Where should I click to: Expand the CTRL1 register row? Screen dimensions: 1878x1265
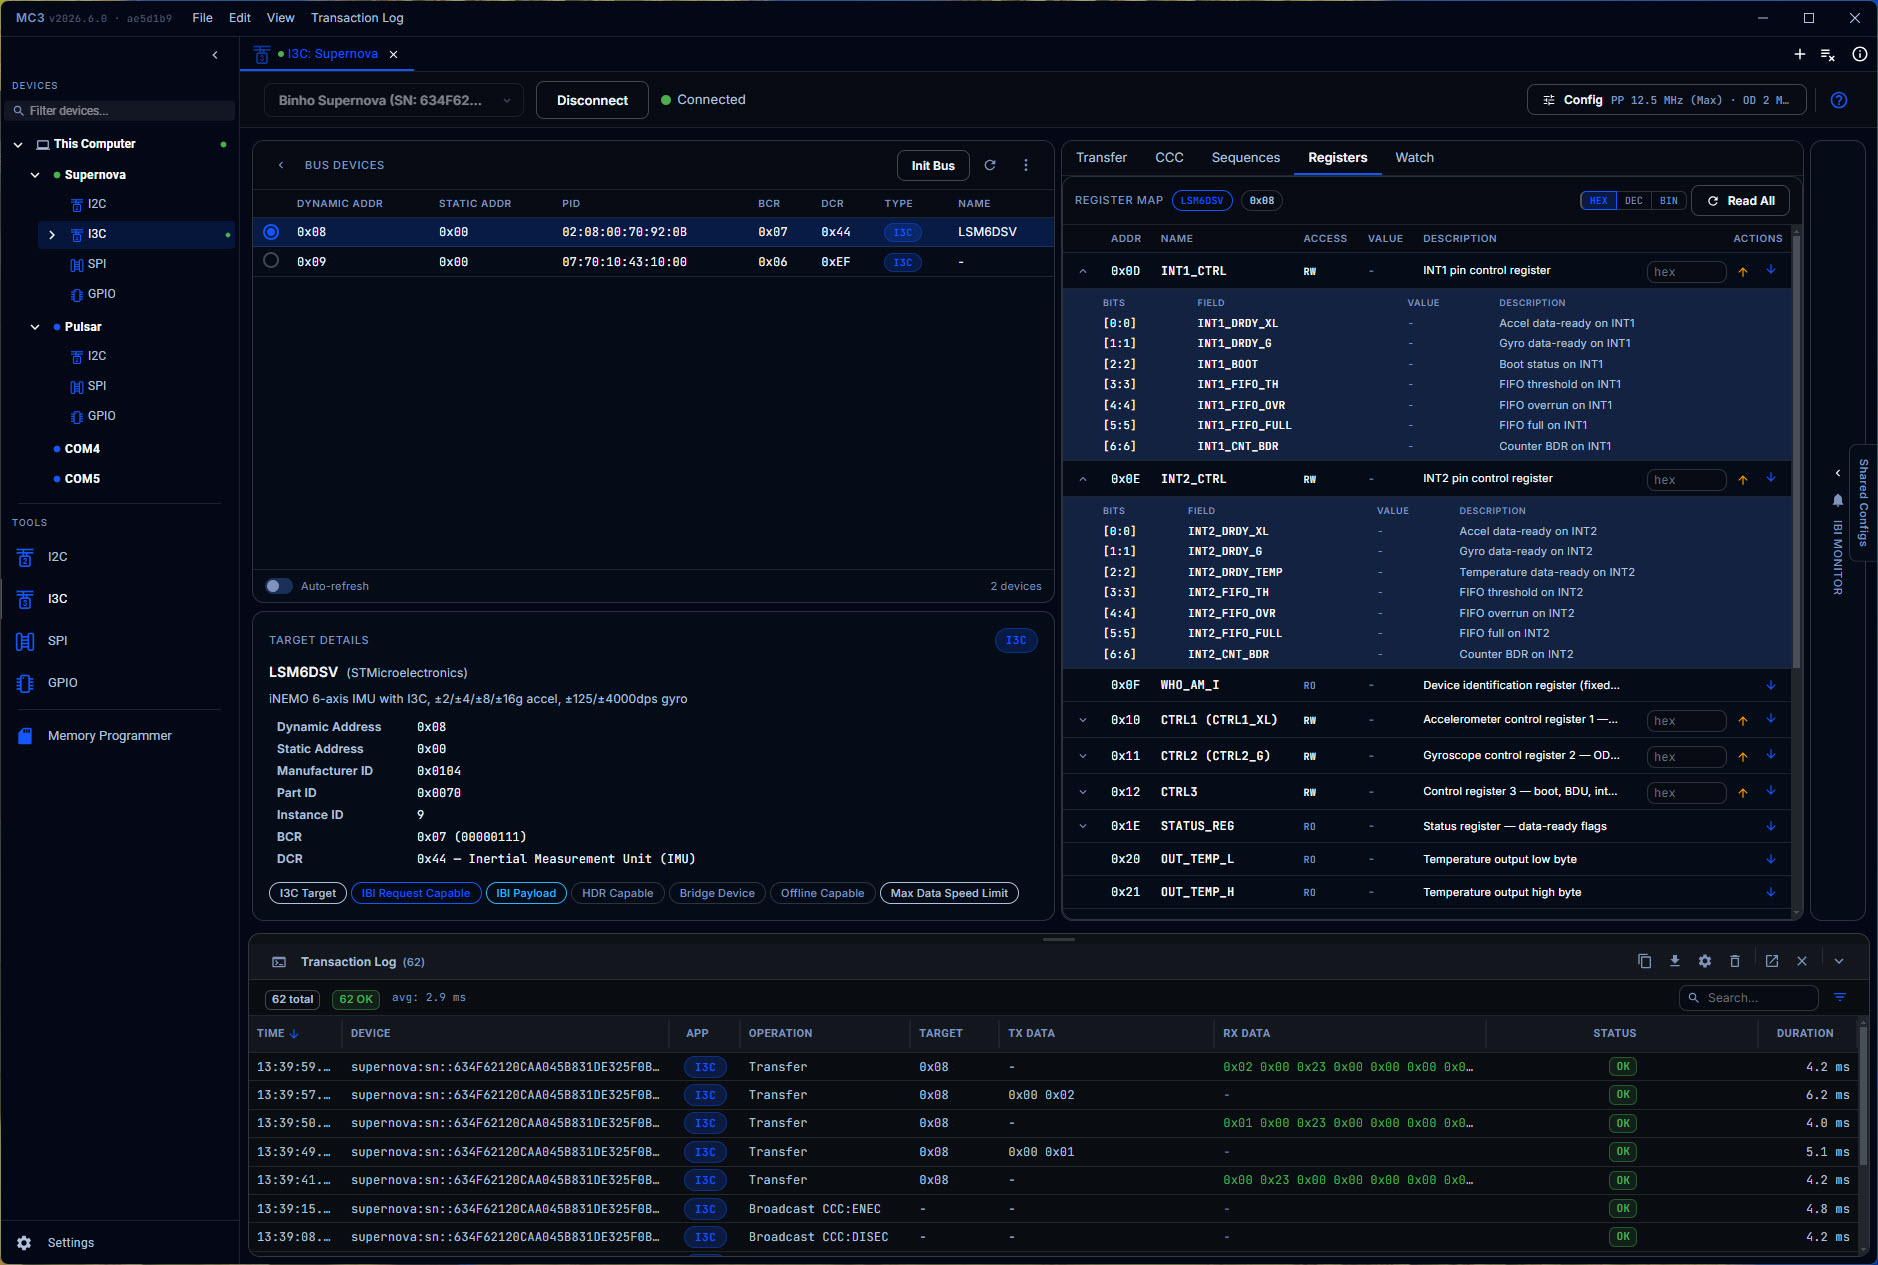(x=1083, y=720)
